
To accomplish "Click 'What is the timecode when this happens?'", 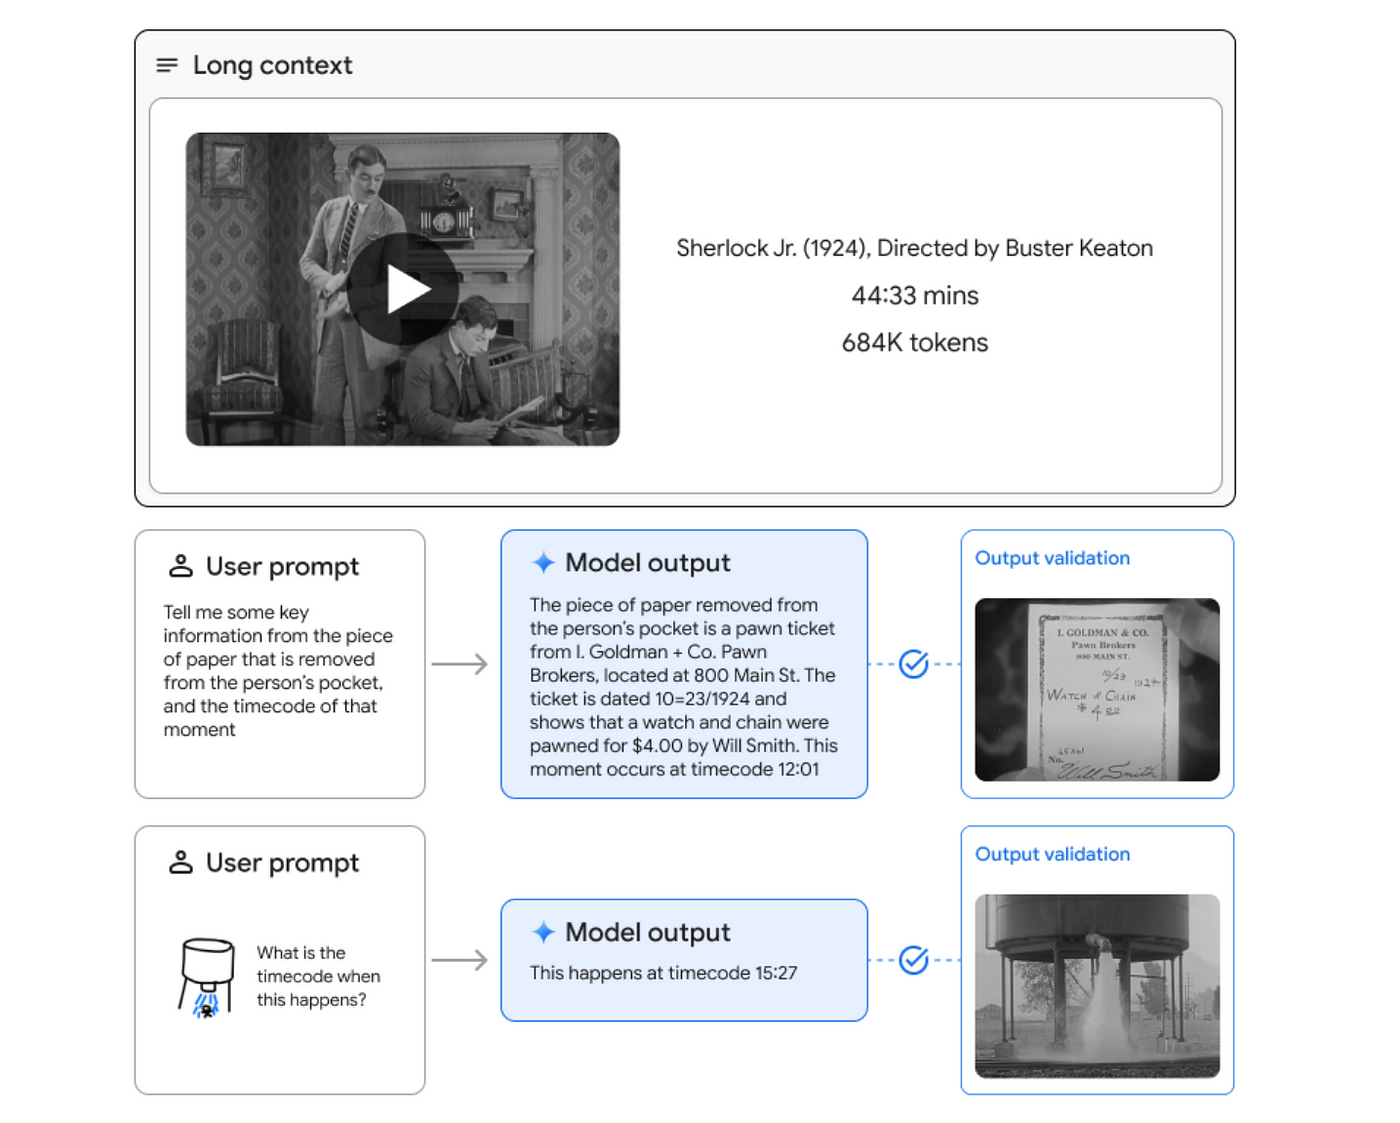I will coord(318,976).
